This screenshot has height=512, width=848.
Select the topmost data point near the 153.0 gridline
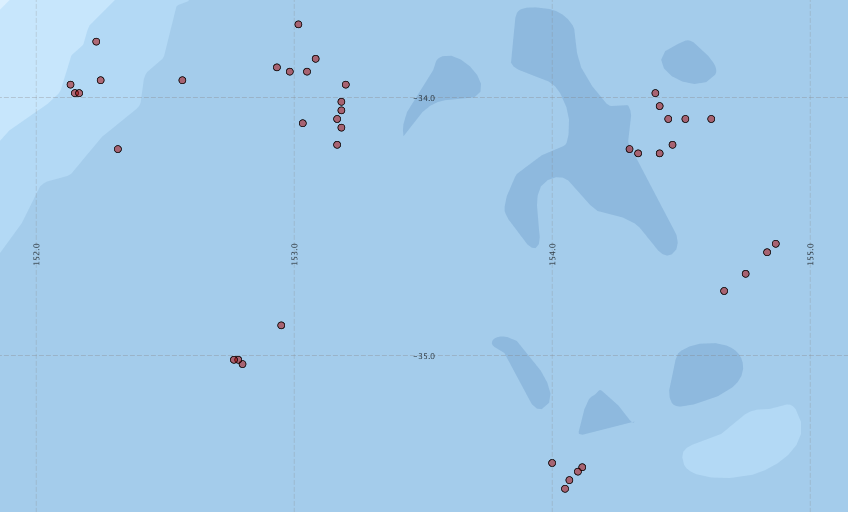(298, 24)
